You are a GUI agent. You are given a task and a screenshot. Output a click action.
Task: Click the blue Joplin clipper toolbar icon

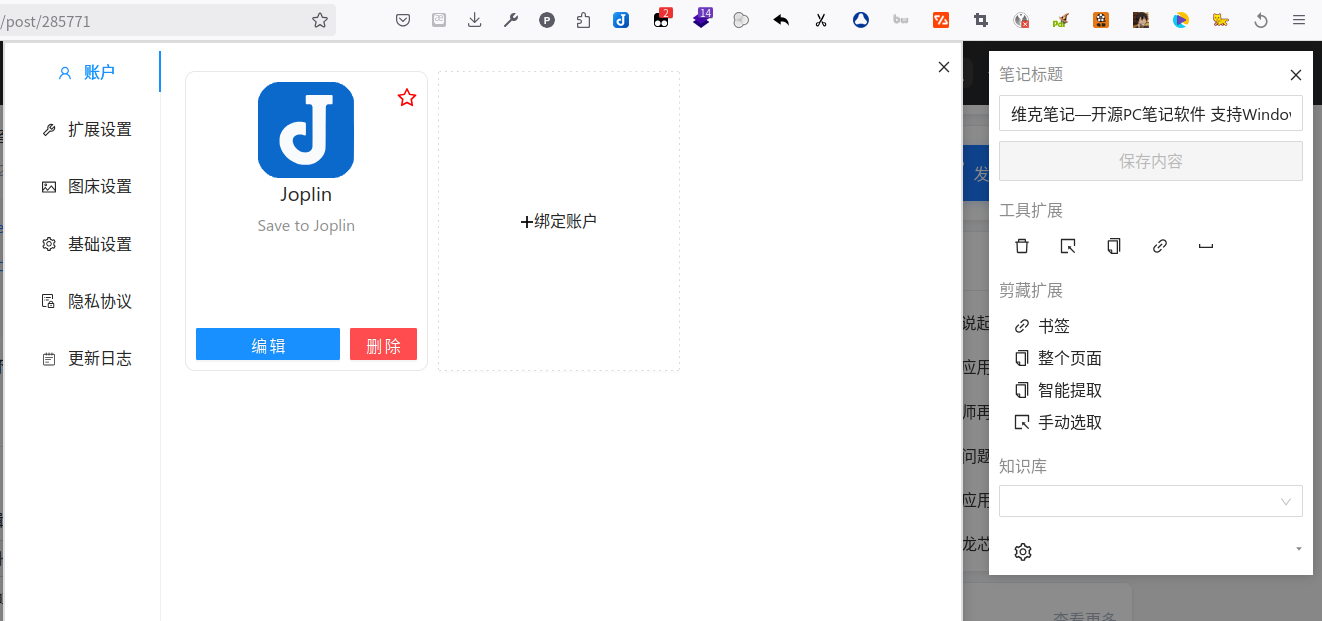pos(621,20)
